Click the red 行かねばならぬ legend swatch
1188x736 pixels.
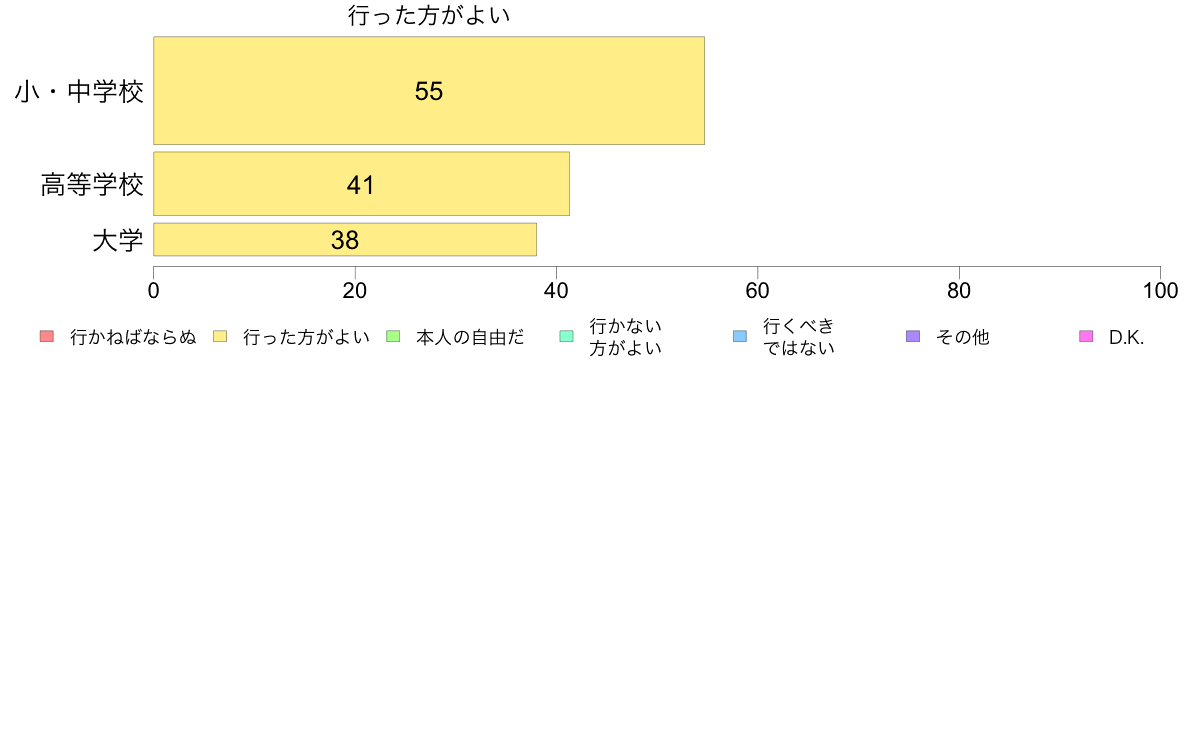click(47, 337)
